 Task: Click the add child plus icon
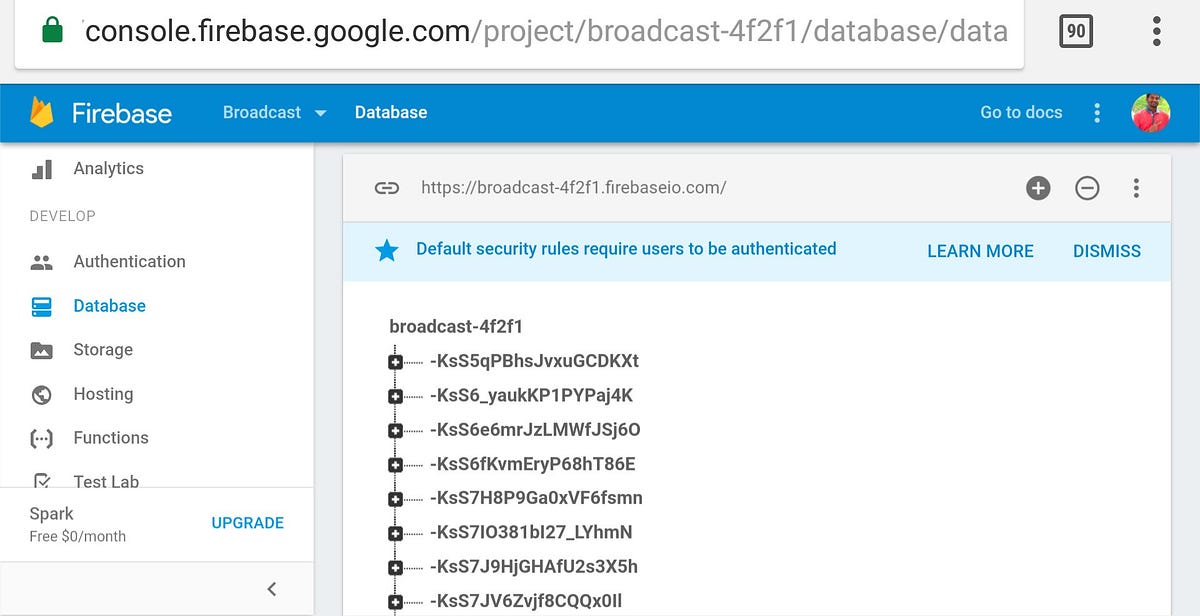(1038, 188)
